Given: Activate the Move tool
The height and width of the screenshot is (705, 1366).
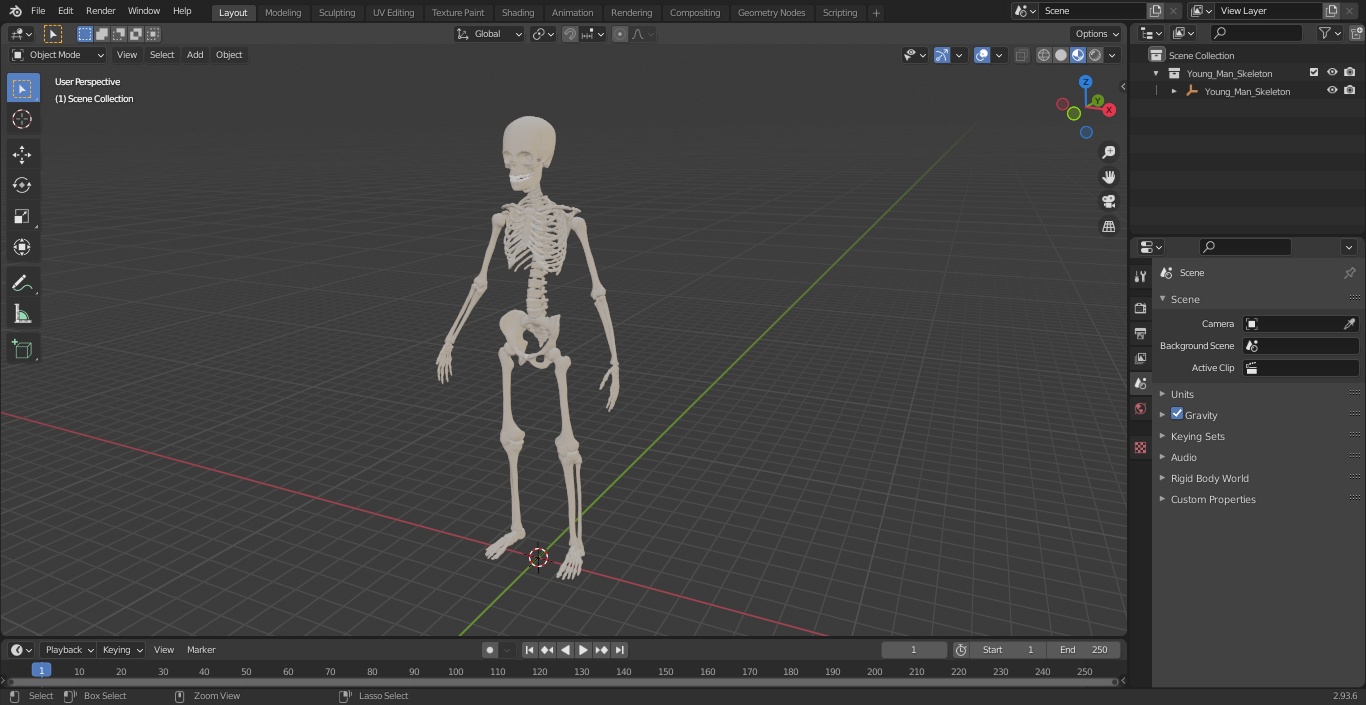Looking at the screenshot, I should coord(22,154).
